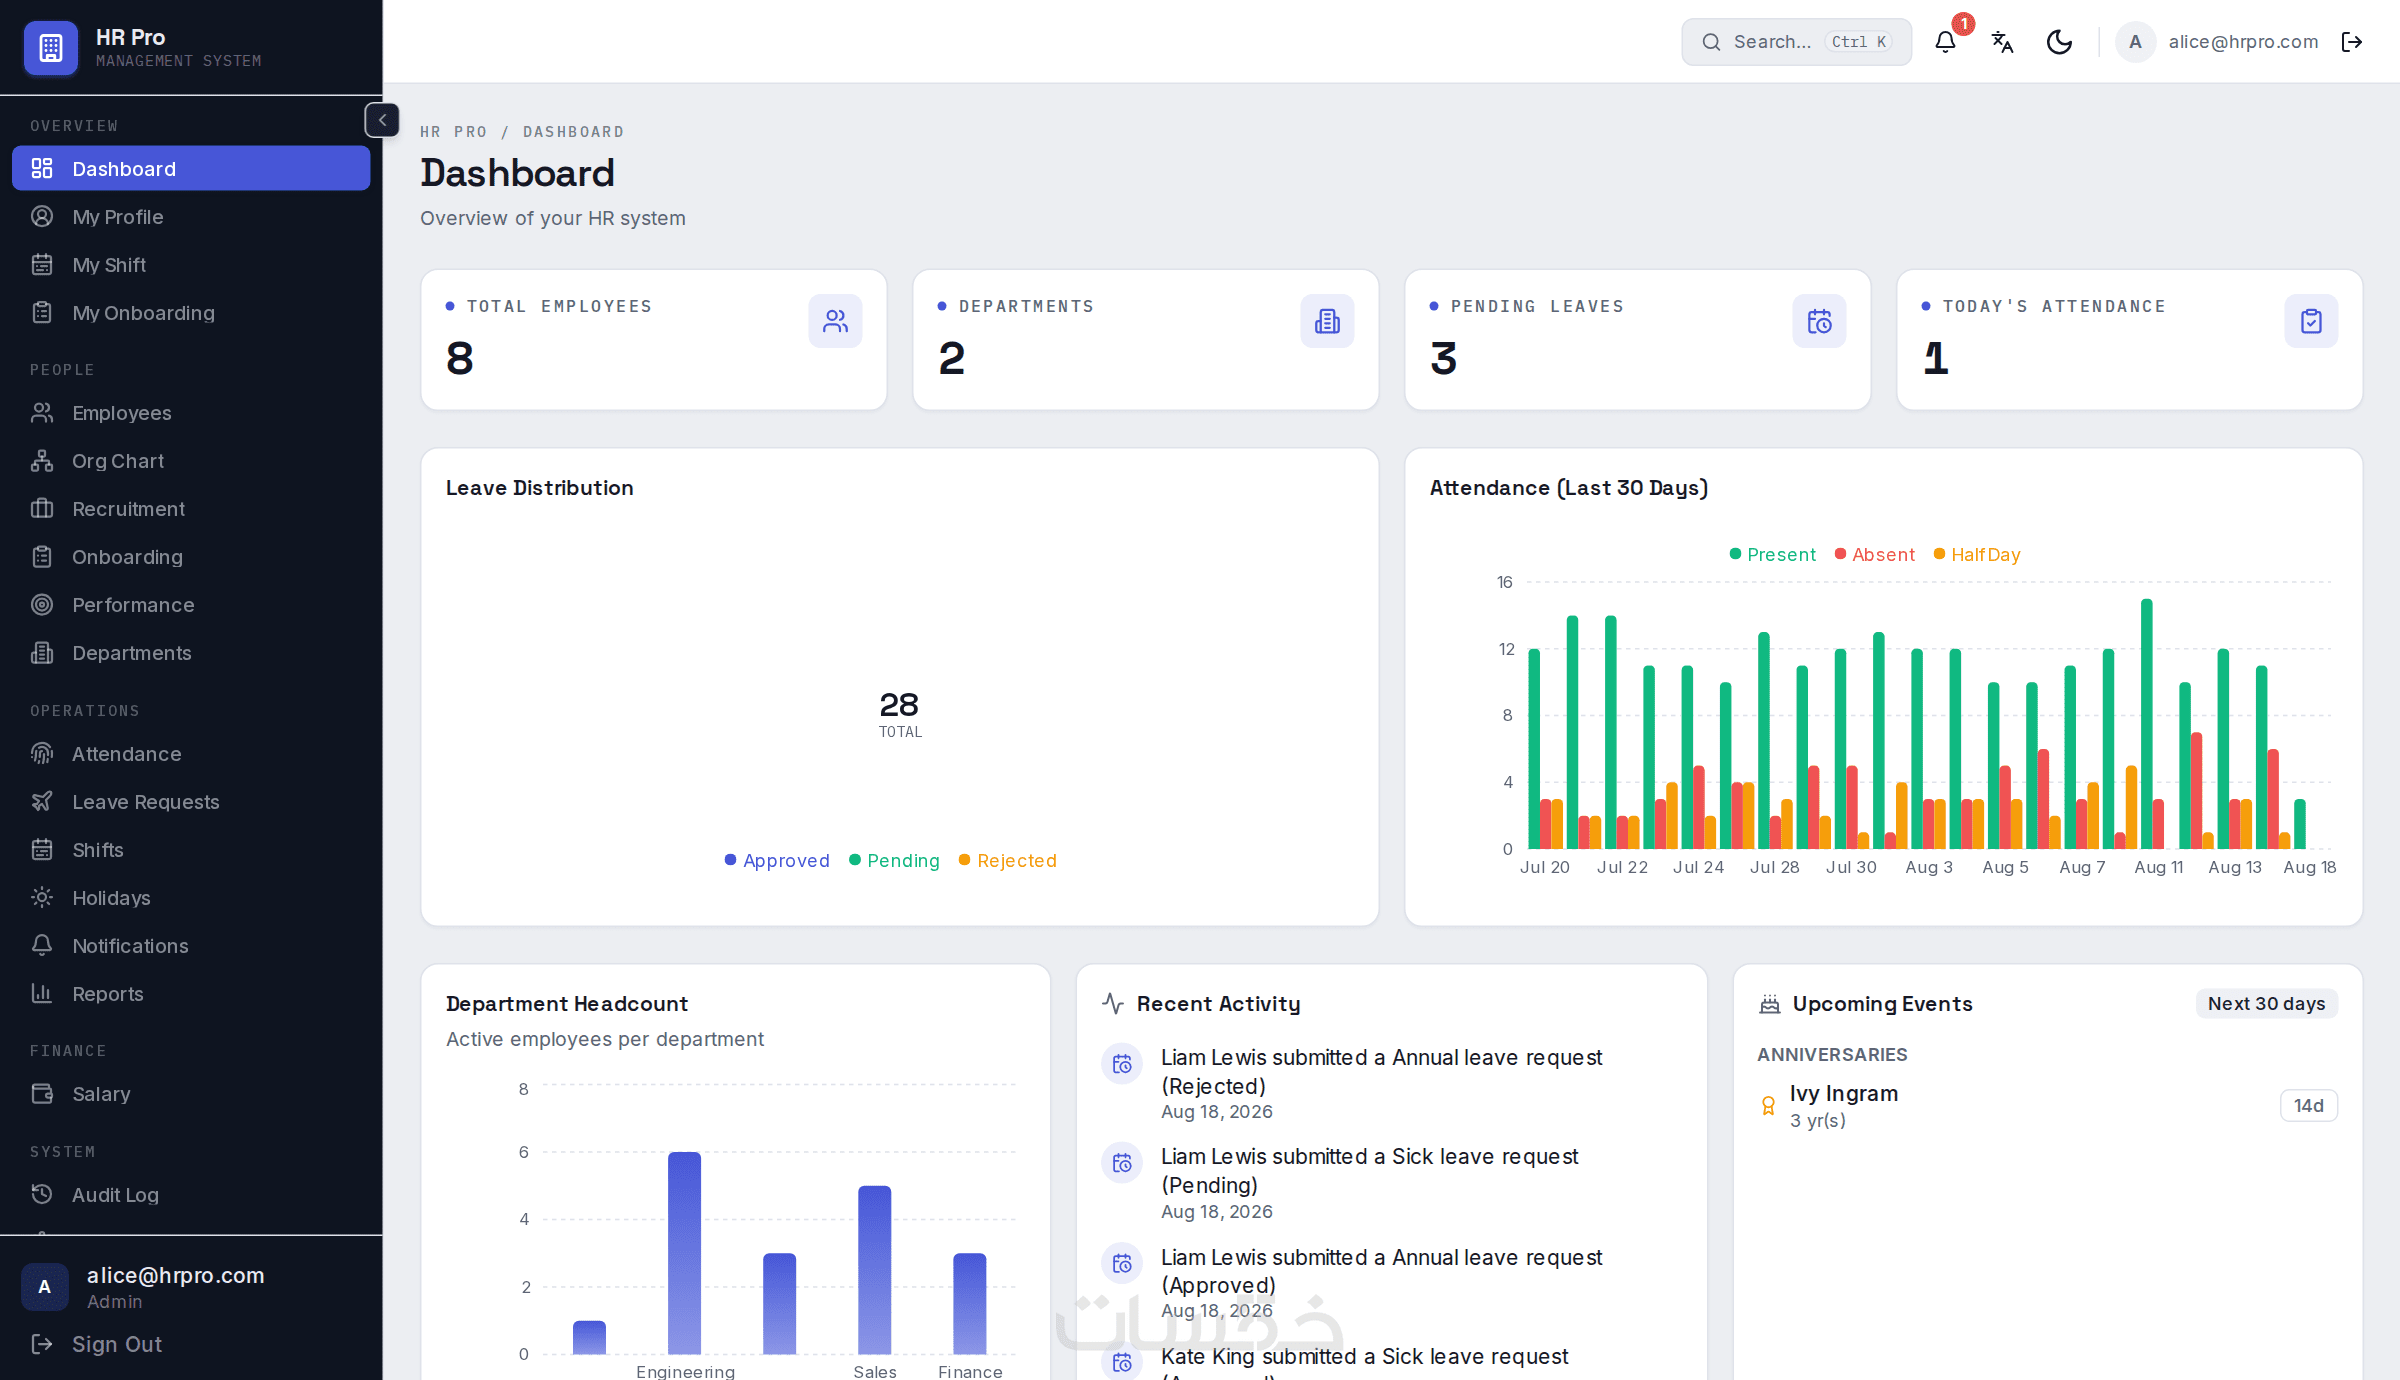This screenshot has width=2400, height=1380.
Task: Focus the Search field in header
Action: 1796,42
